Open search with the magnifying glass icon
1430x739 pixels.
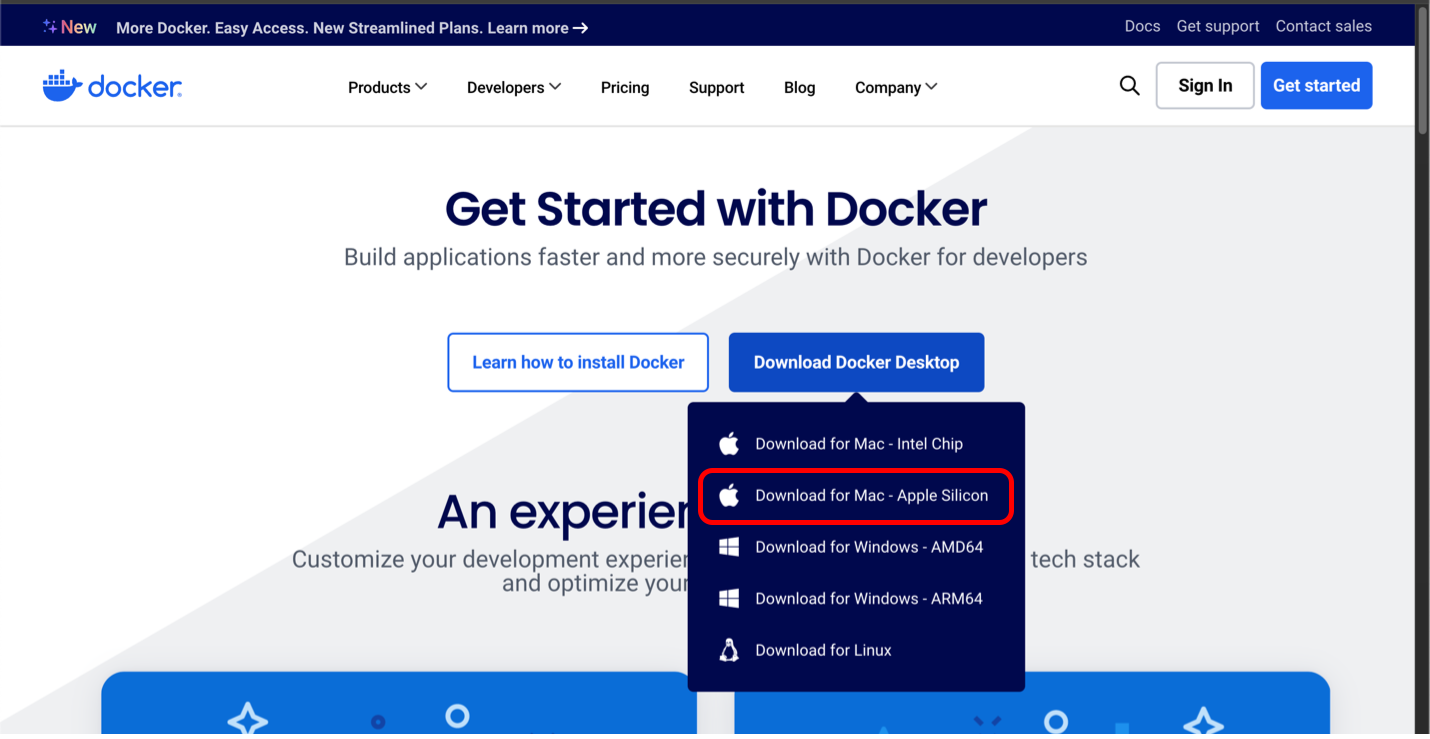click(x=1129, y=86)
